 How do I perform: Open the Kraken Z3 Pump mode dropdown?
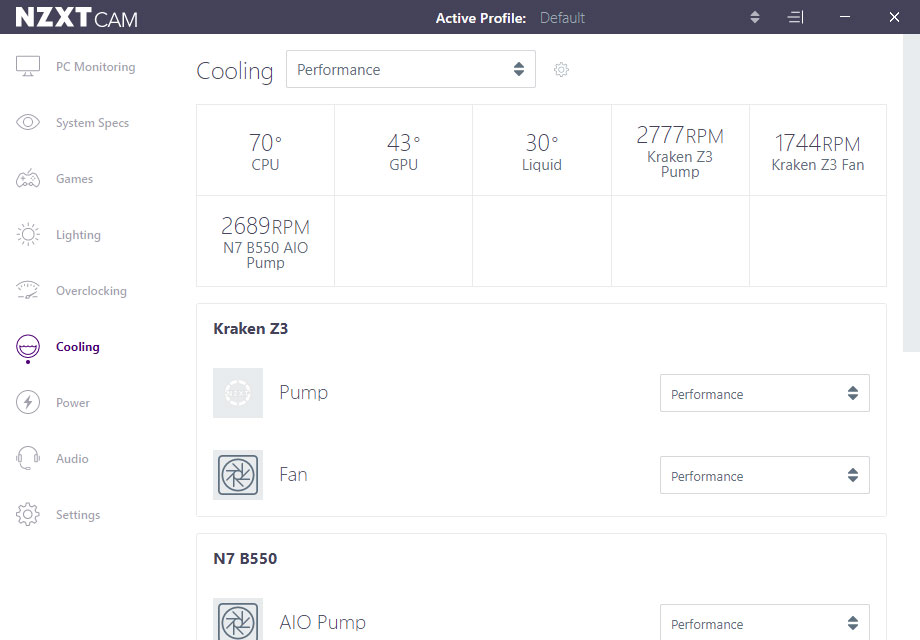point(765,393)
